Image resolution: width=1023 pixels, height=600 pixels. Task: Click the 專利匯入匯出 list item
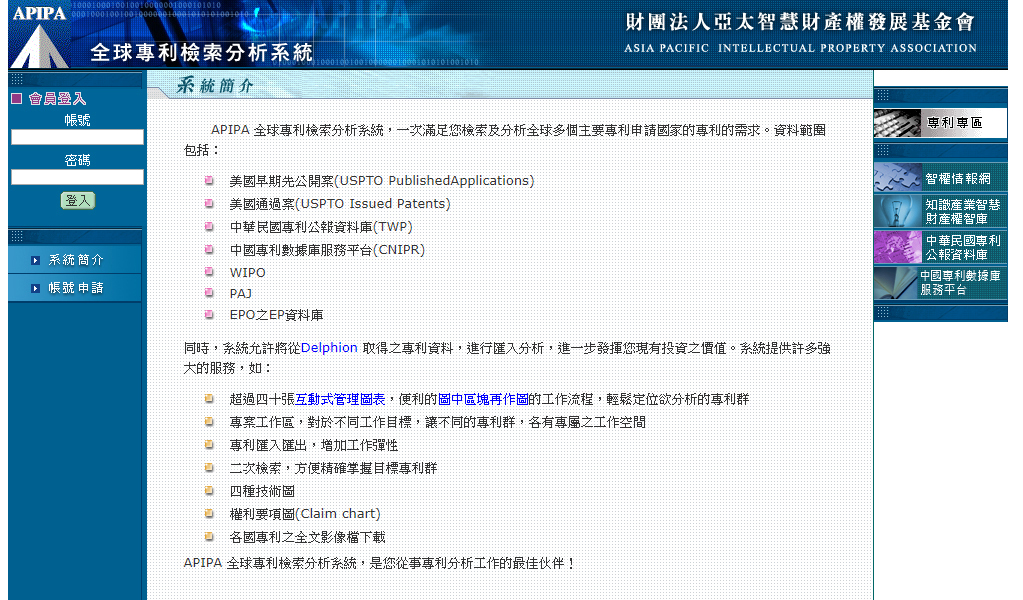[313, 445]
